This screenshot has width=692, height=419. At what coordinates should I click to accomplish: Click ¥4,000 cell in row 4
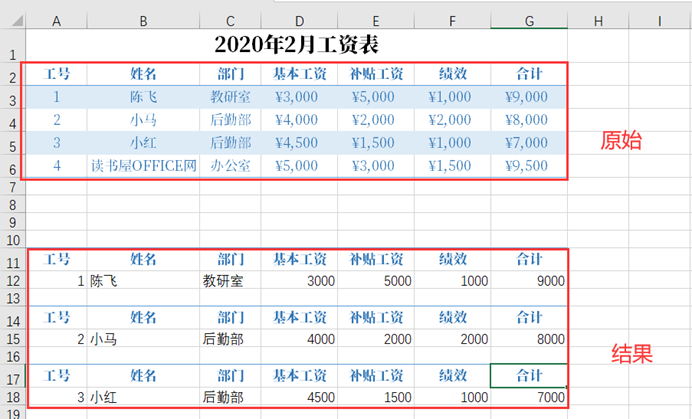[299, 120]
